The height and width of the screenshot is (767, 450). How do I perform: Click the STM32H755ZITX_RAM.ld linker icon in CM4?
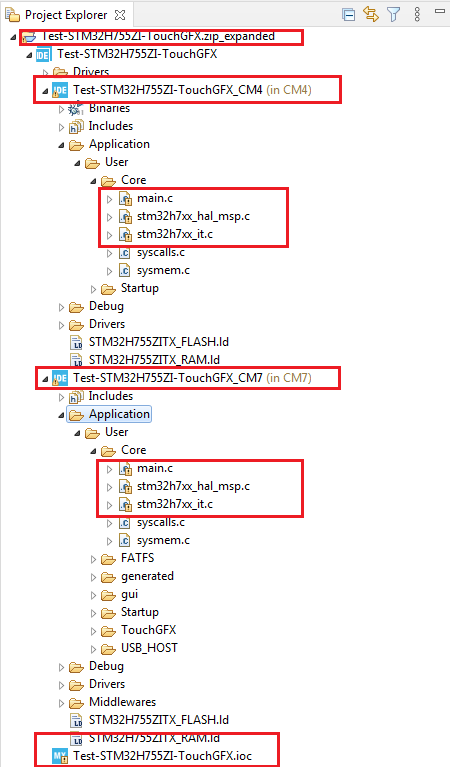coord(76,361)
